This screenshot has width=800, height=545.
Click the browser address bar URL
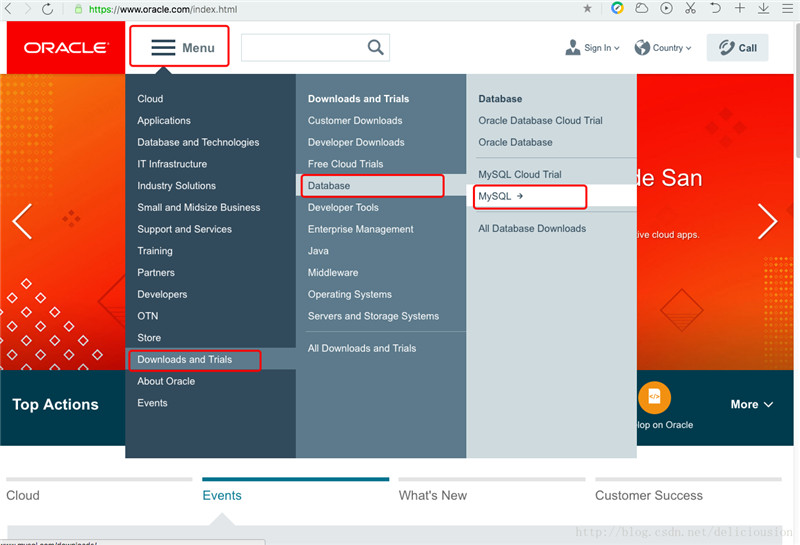click(x=163, y=9)
